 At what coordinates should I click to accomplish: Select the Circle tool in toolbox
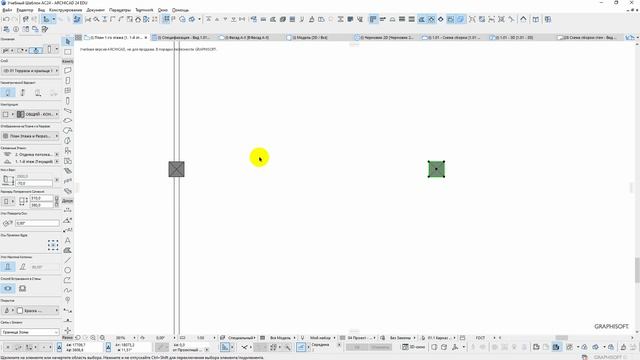[x=68, y=270]
